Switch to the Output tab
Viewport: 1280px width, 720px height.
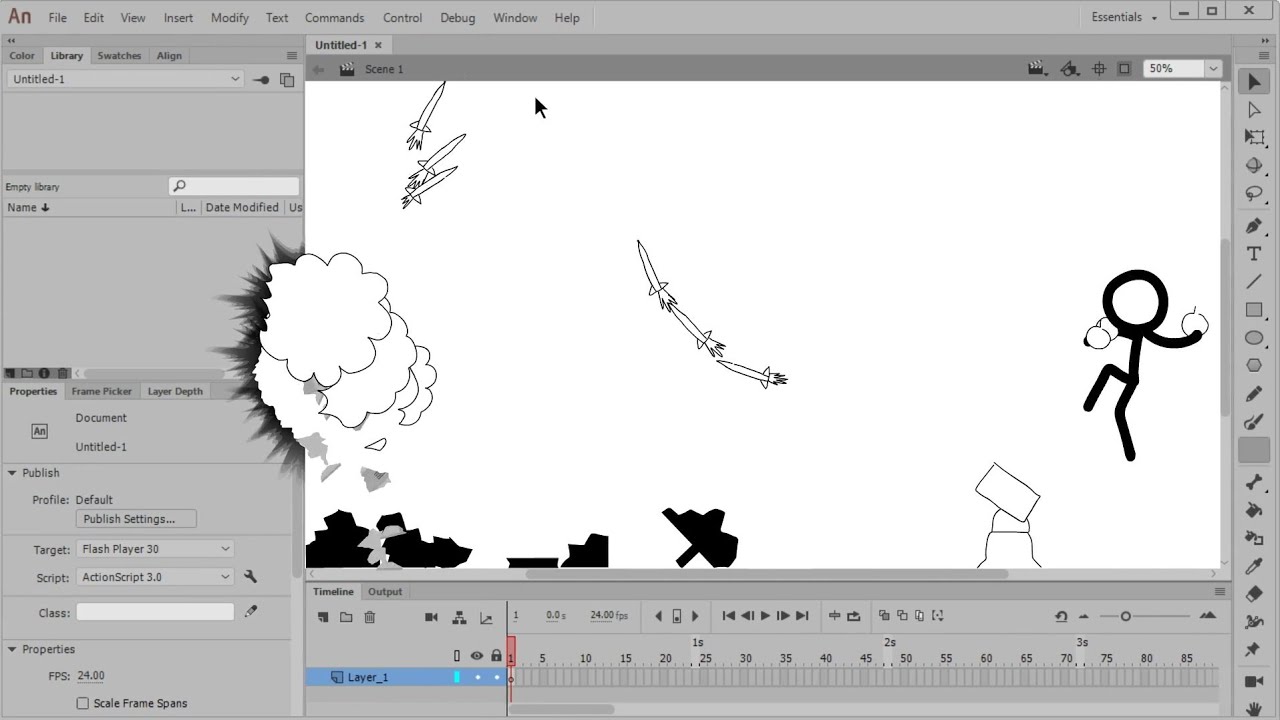click(x=385, y=592)
